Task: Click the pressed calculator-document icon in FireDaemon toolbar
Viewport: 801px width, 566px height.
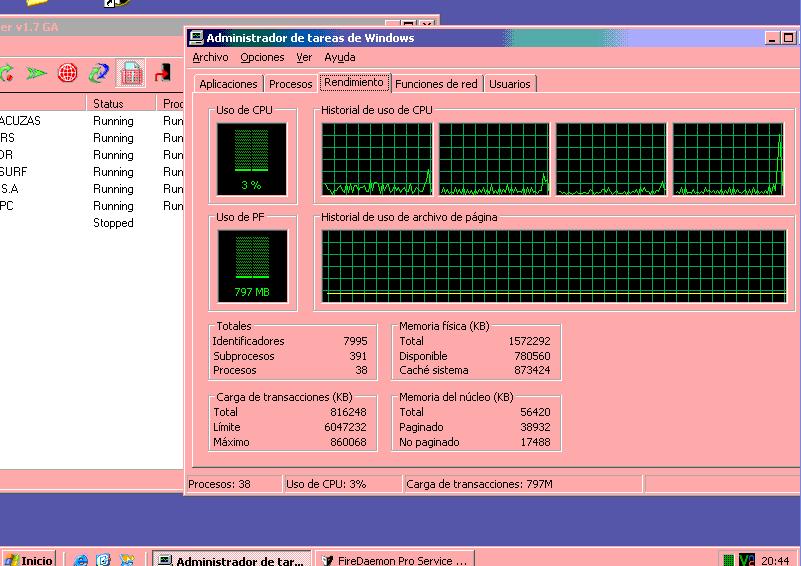Action: coord(131,73)
